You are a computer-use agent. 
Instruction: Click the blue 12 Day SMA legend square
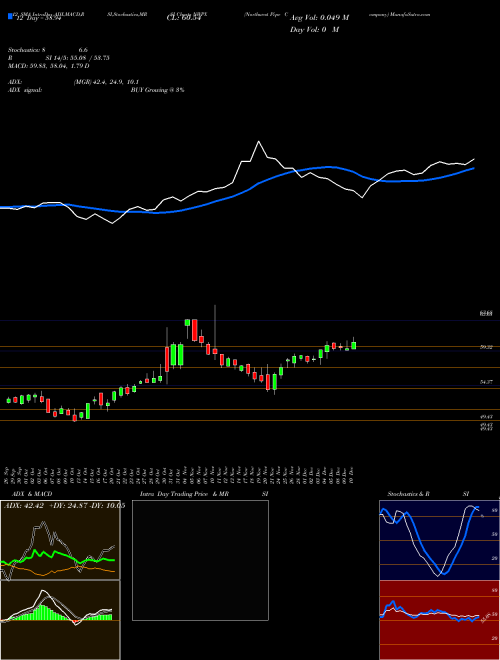click(10, 17)
